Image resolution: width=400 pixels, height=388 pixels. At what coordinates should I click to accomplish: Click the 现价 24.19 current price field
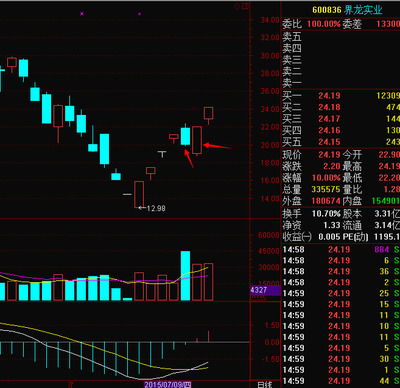click(x=311, y=155)
